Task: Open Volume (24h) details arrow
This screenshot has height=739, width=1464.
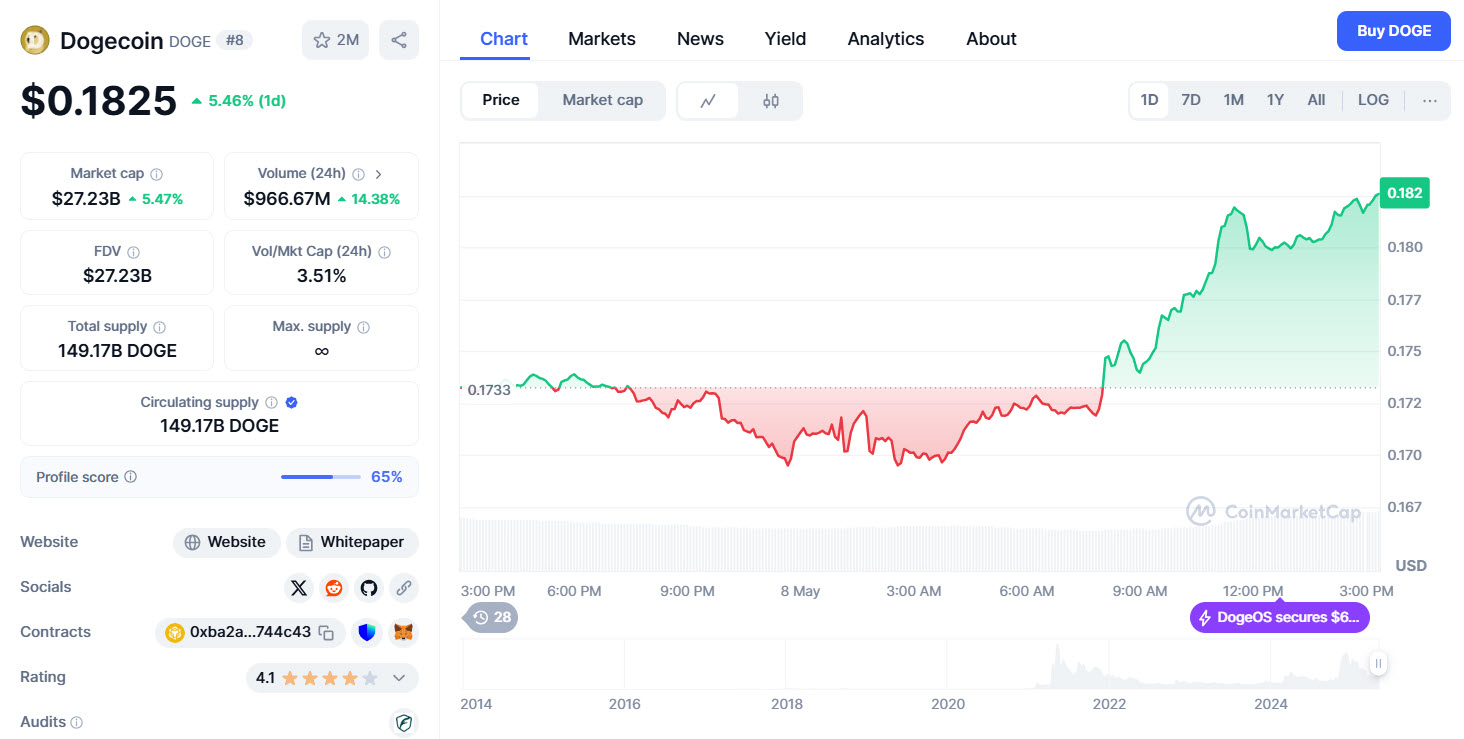Action: (378, 173)
